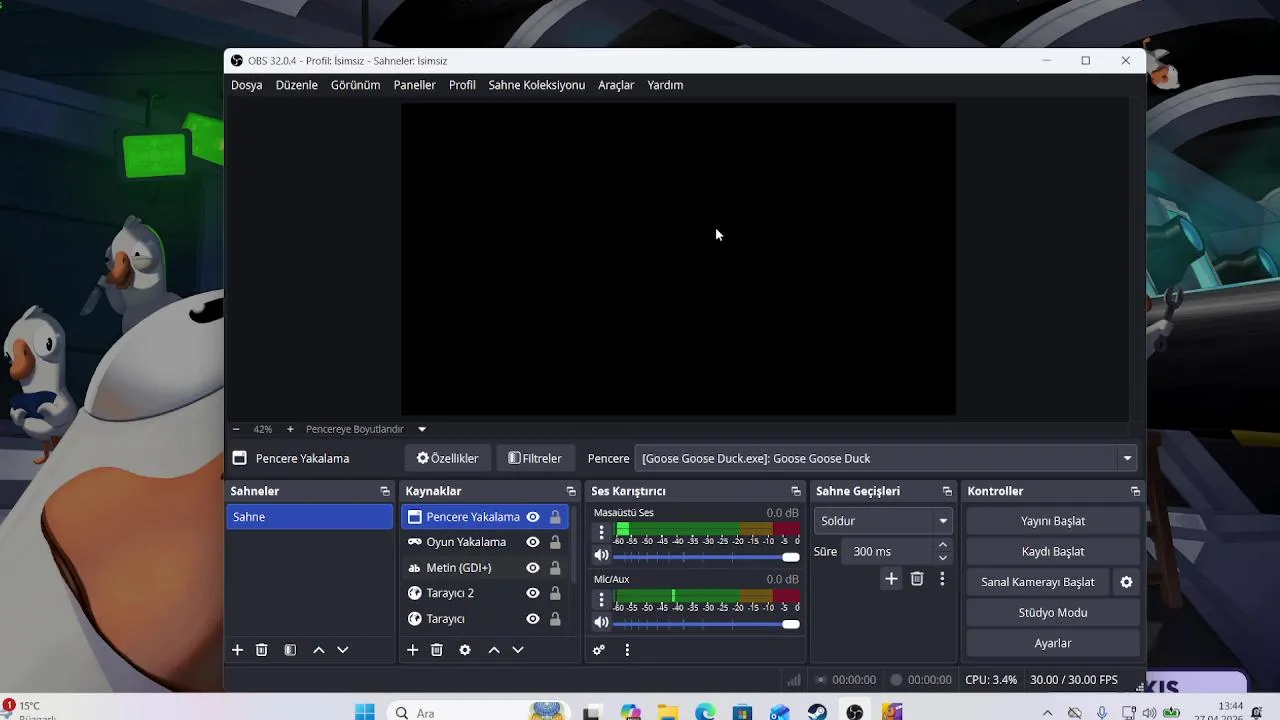Open Ayarlar settings button
This screenshot has width=1280, height=720.
pyautogui.click(x=1053, y=643)
